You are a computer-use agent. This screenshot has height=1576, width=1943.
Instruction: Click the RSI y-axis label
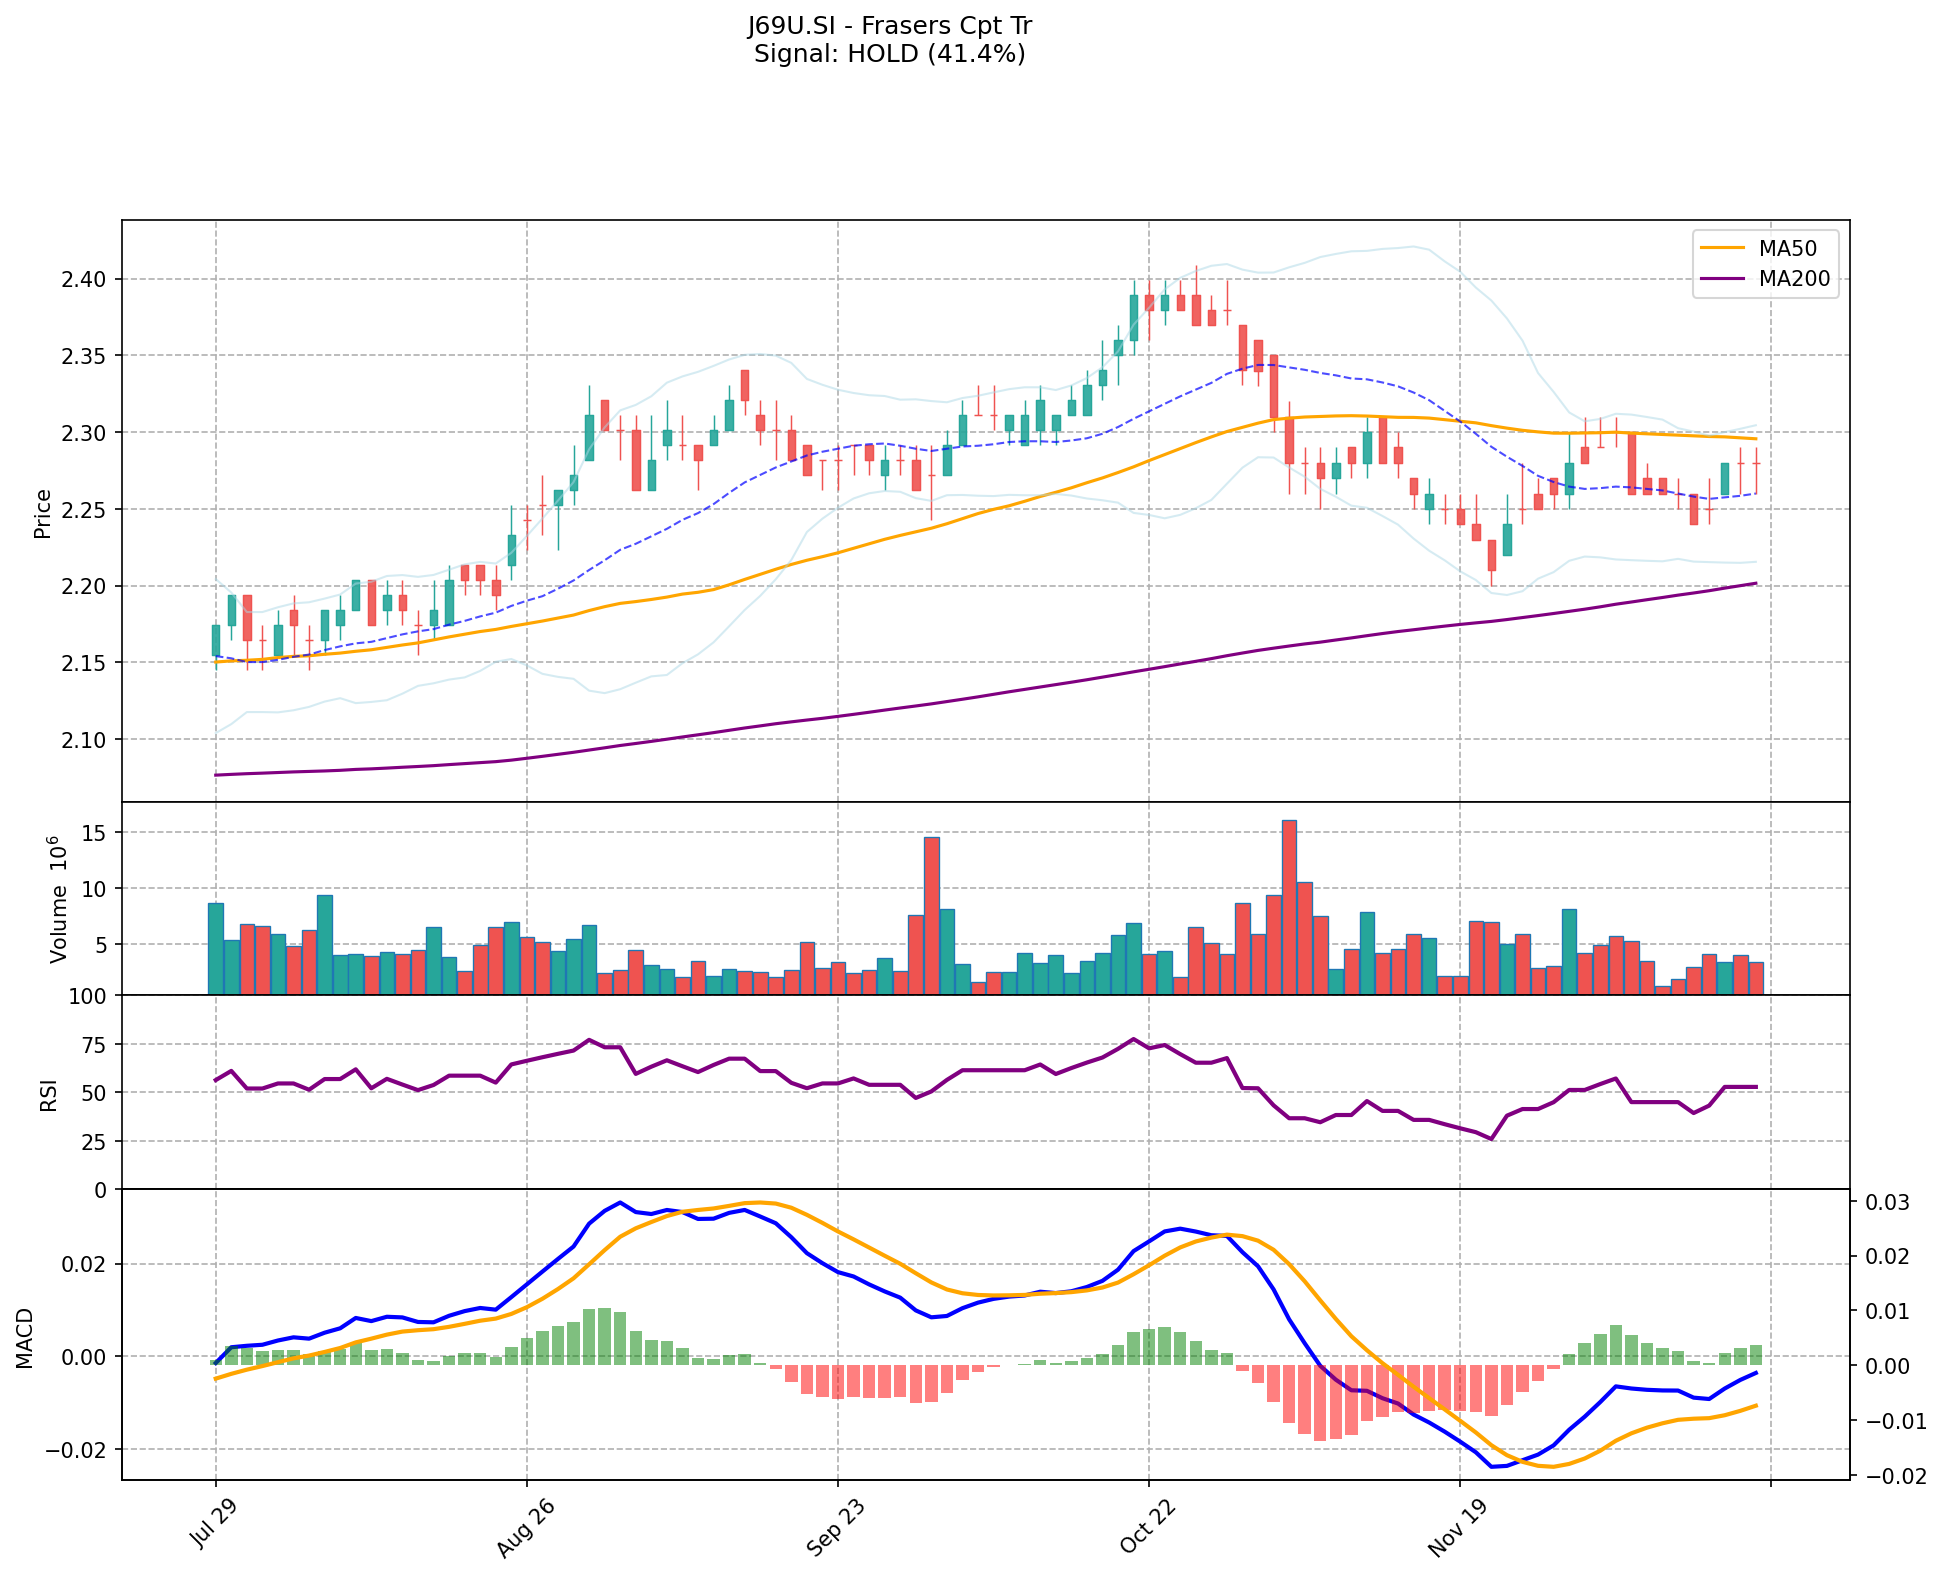[x=48, y=1098]
